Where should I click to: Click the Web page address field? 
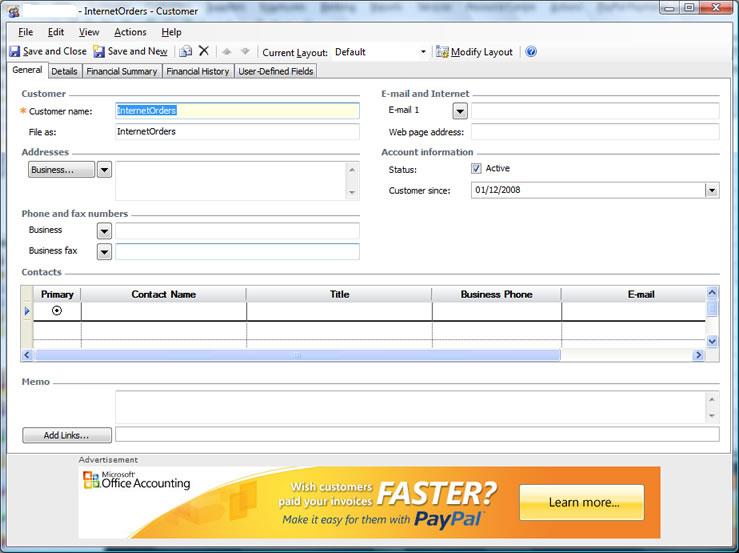(x=595, y=132)
